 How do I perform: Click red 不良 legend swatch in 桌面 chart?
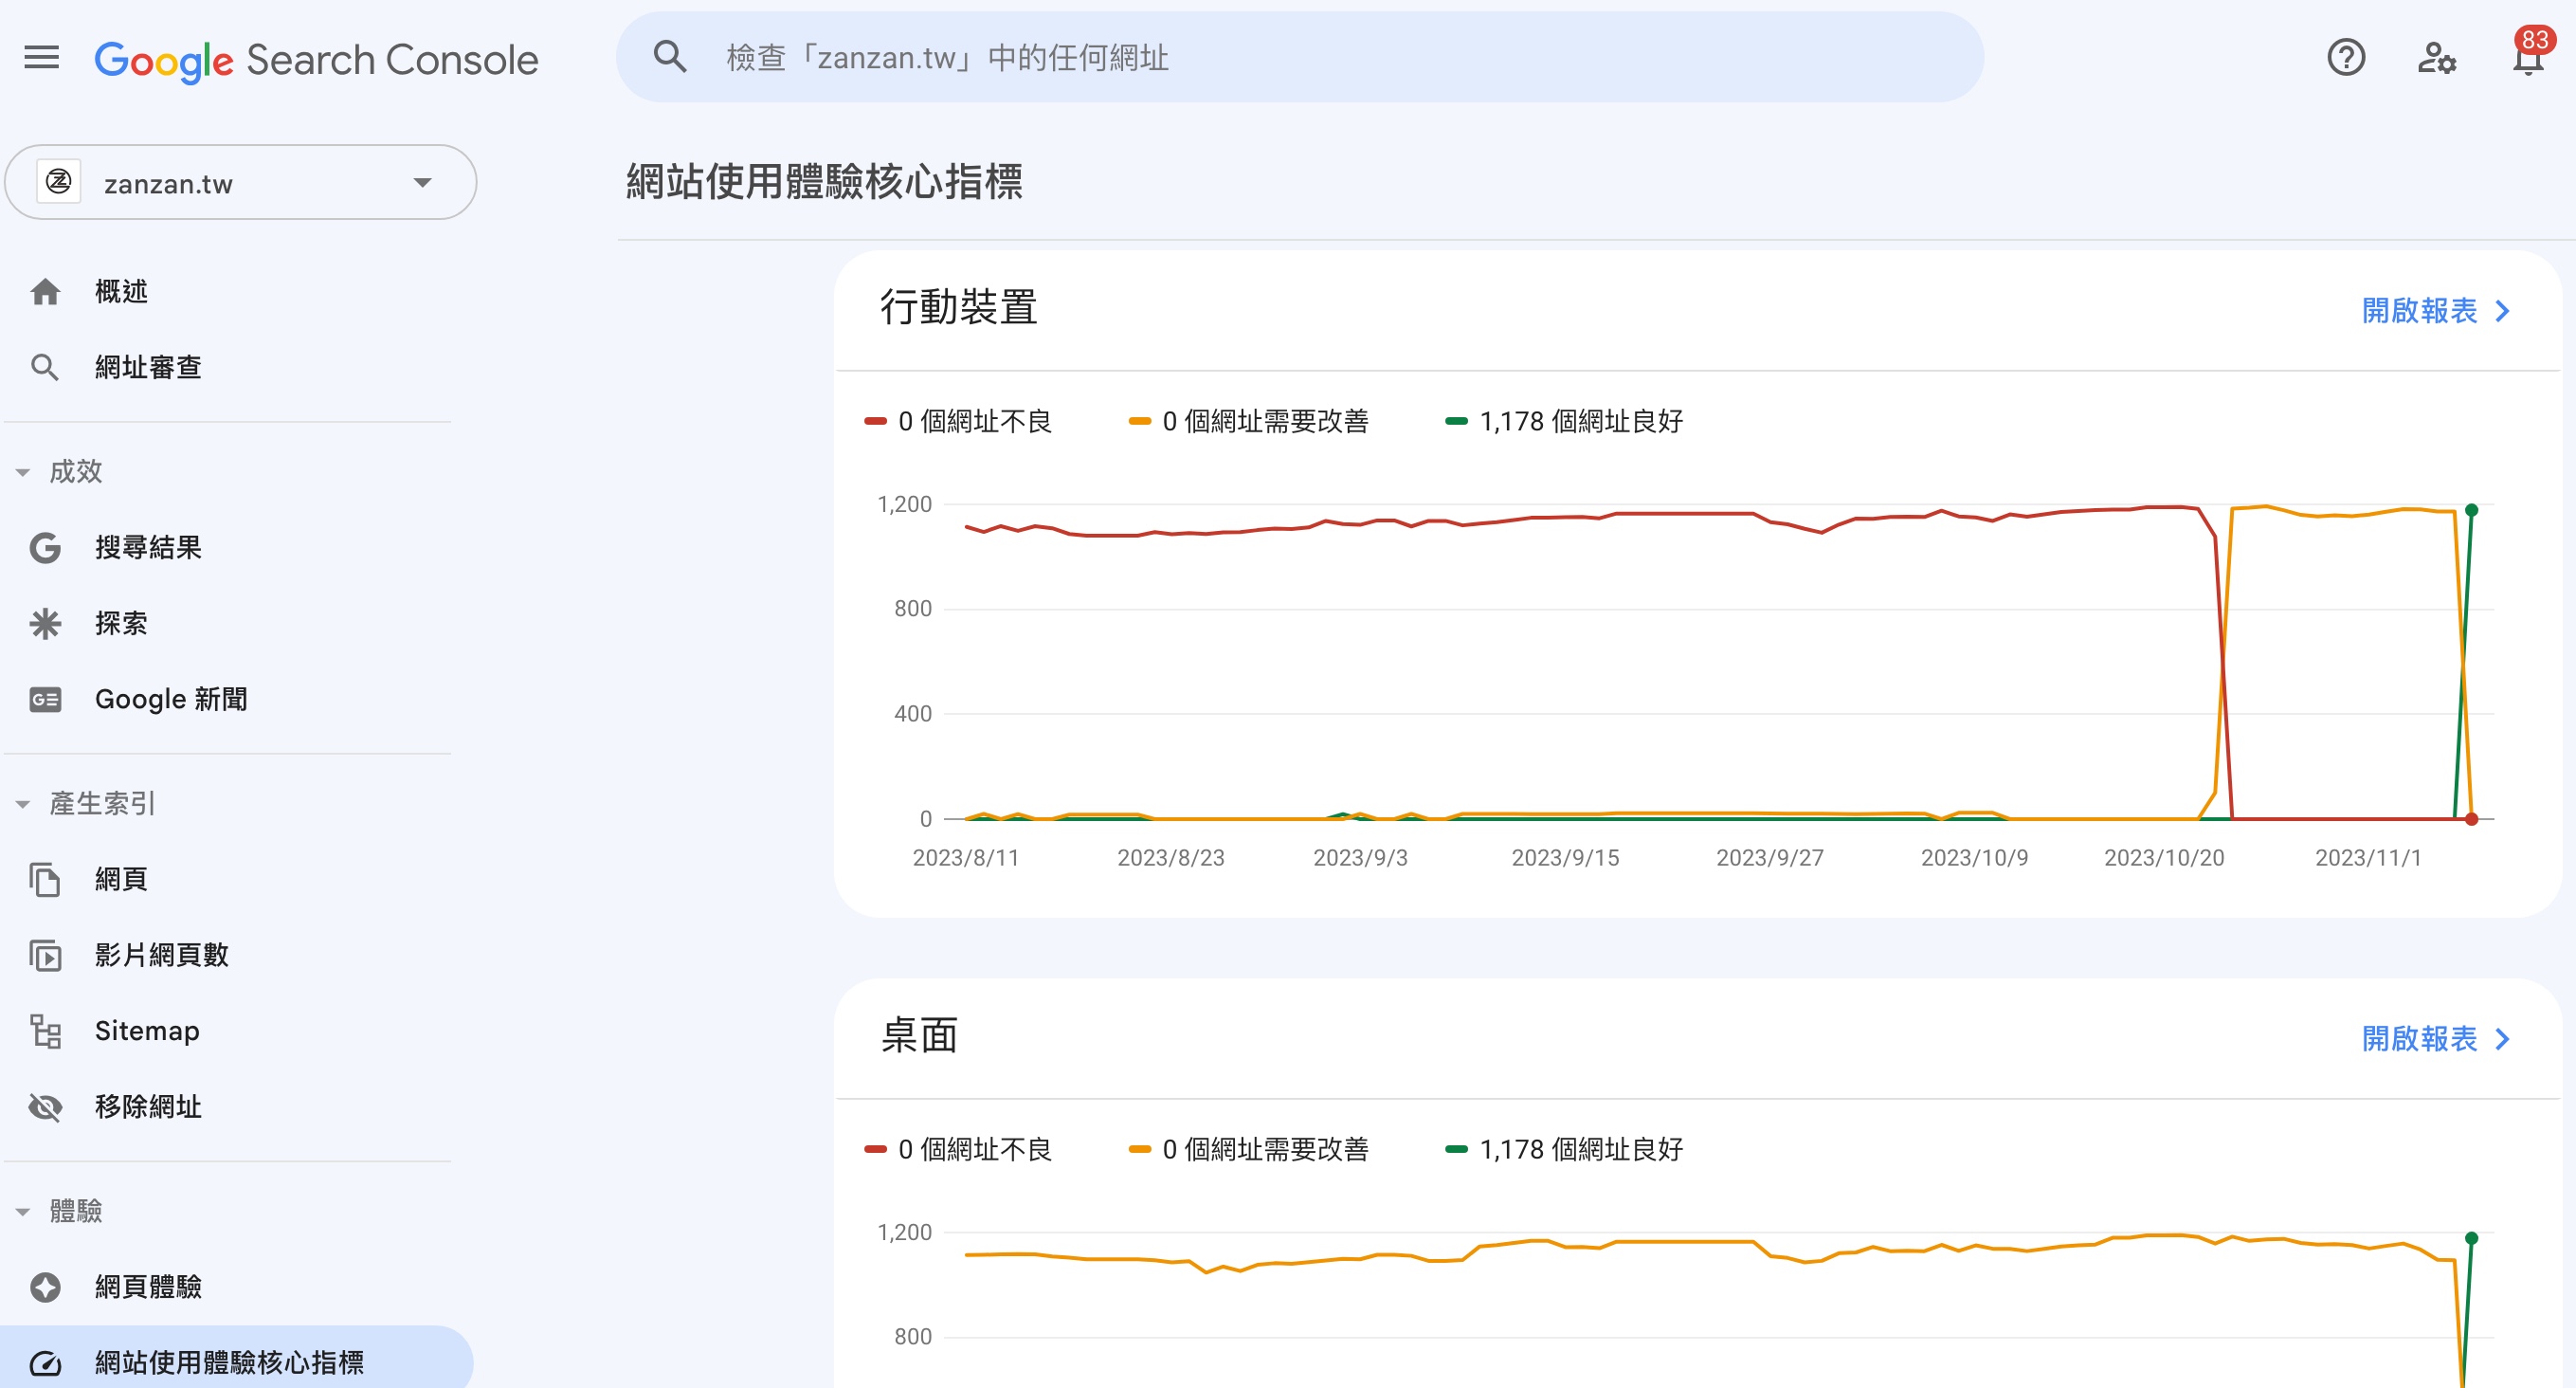coord(875,1150)
